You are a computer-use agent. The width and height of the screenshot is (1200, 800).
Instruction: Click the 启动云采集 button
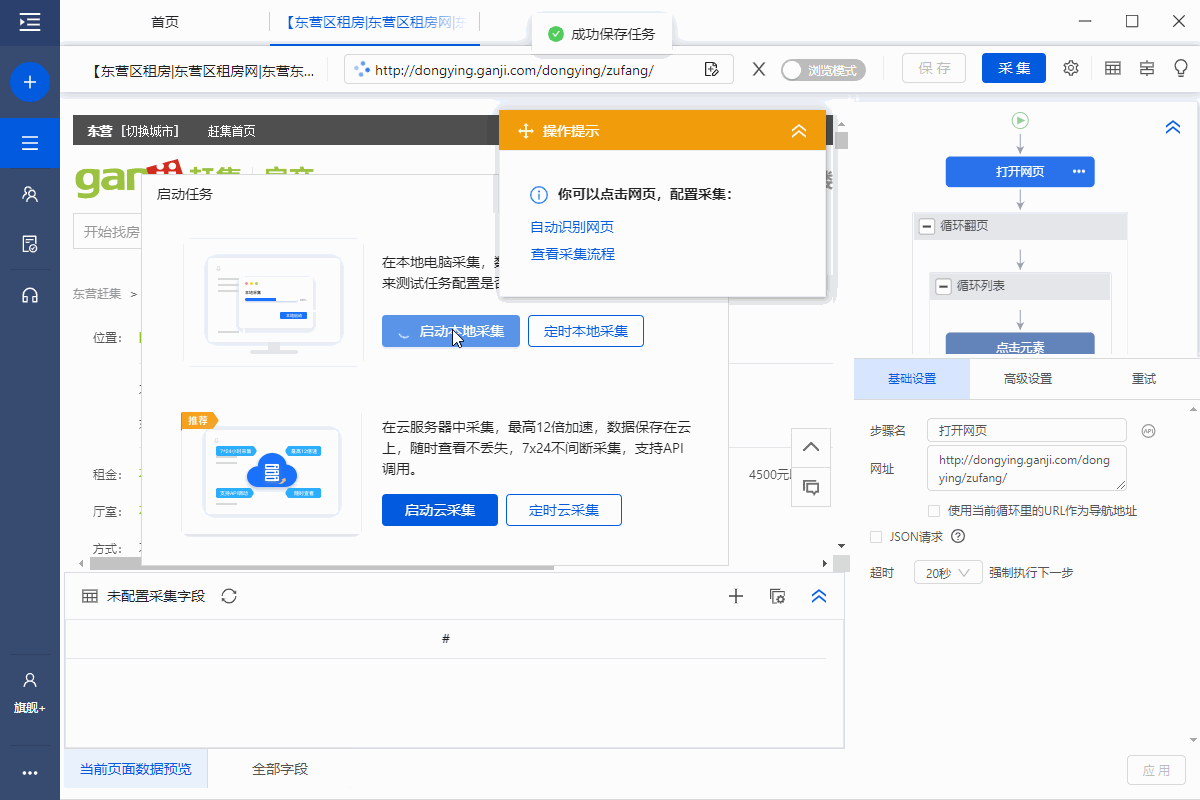439,510
